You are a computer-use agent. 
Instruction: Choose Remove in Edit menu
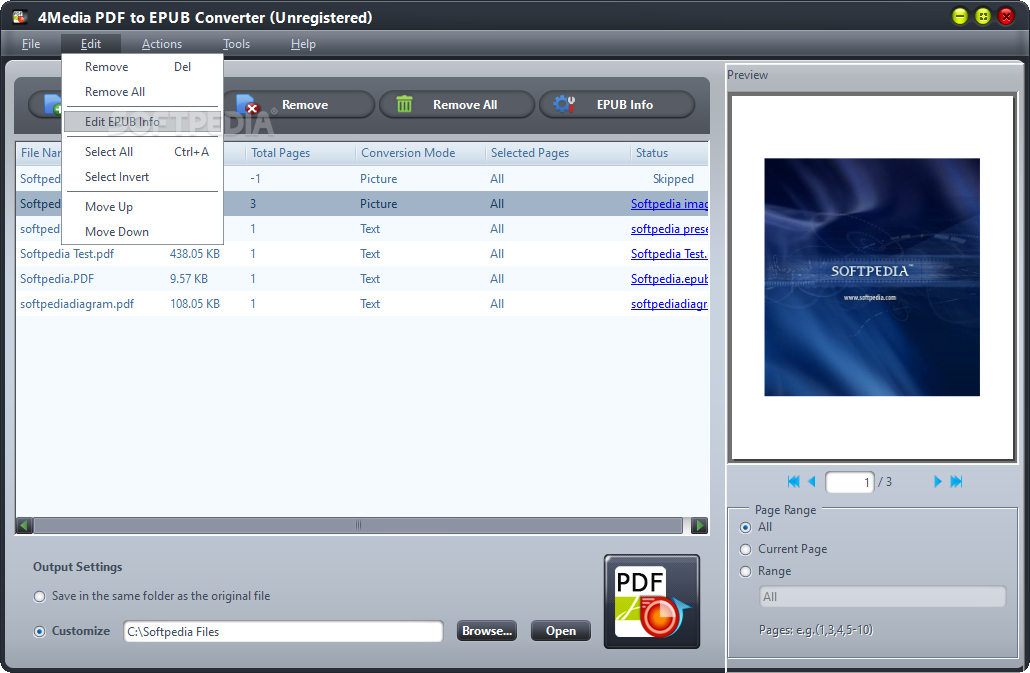[143, 67]
